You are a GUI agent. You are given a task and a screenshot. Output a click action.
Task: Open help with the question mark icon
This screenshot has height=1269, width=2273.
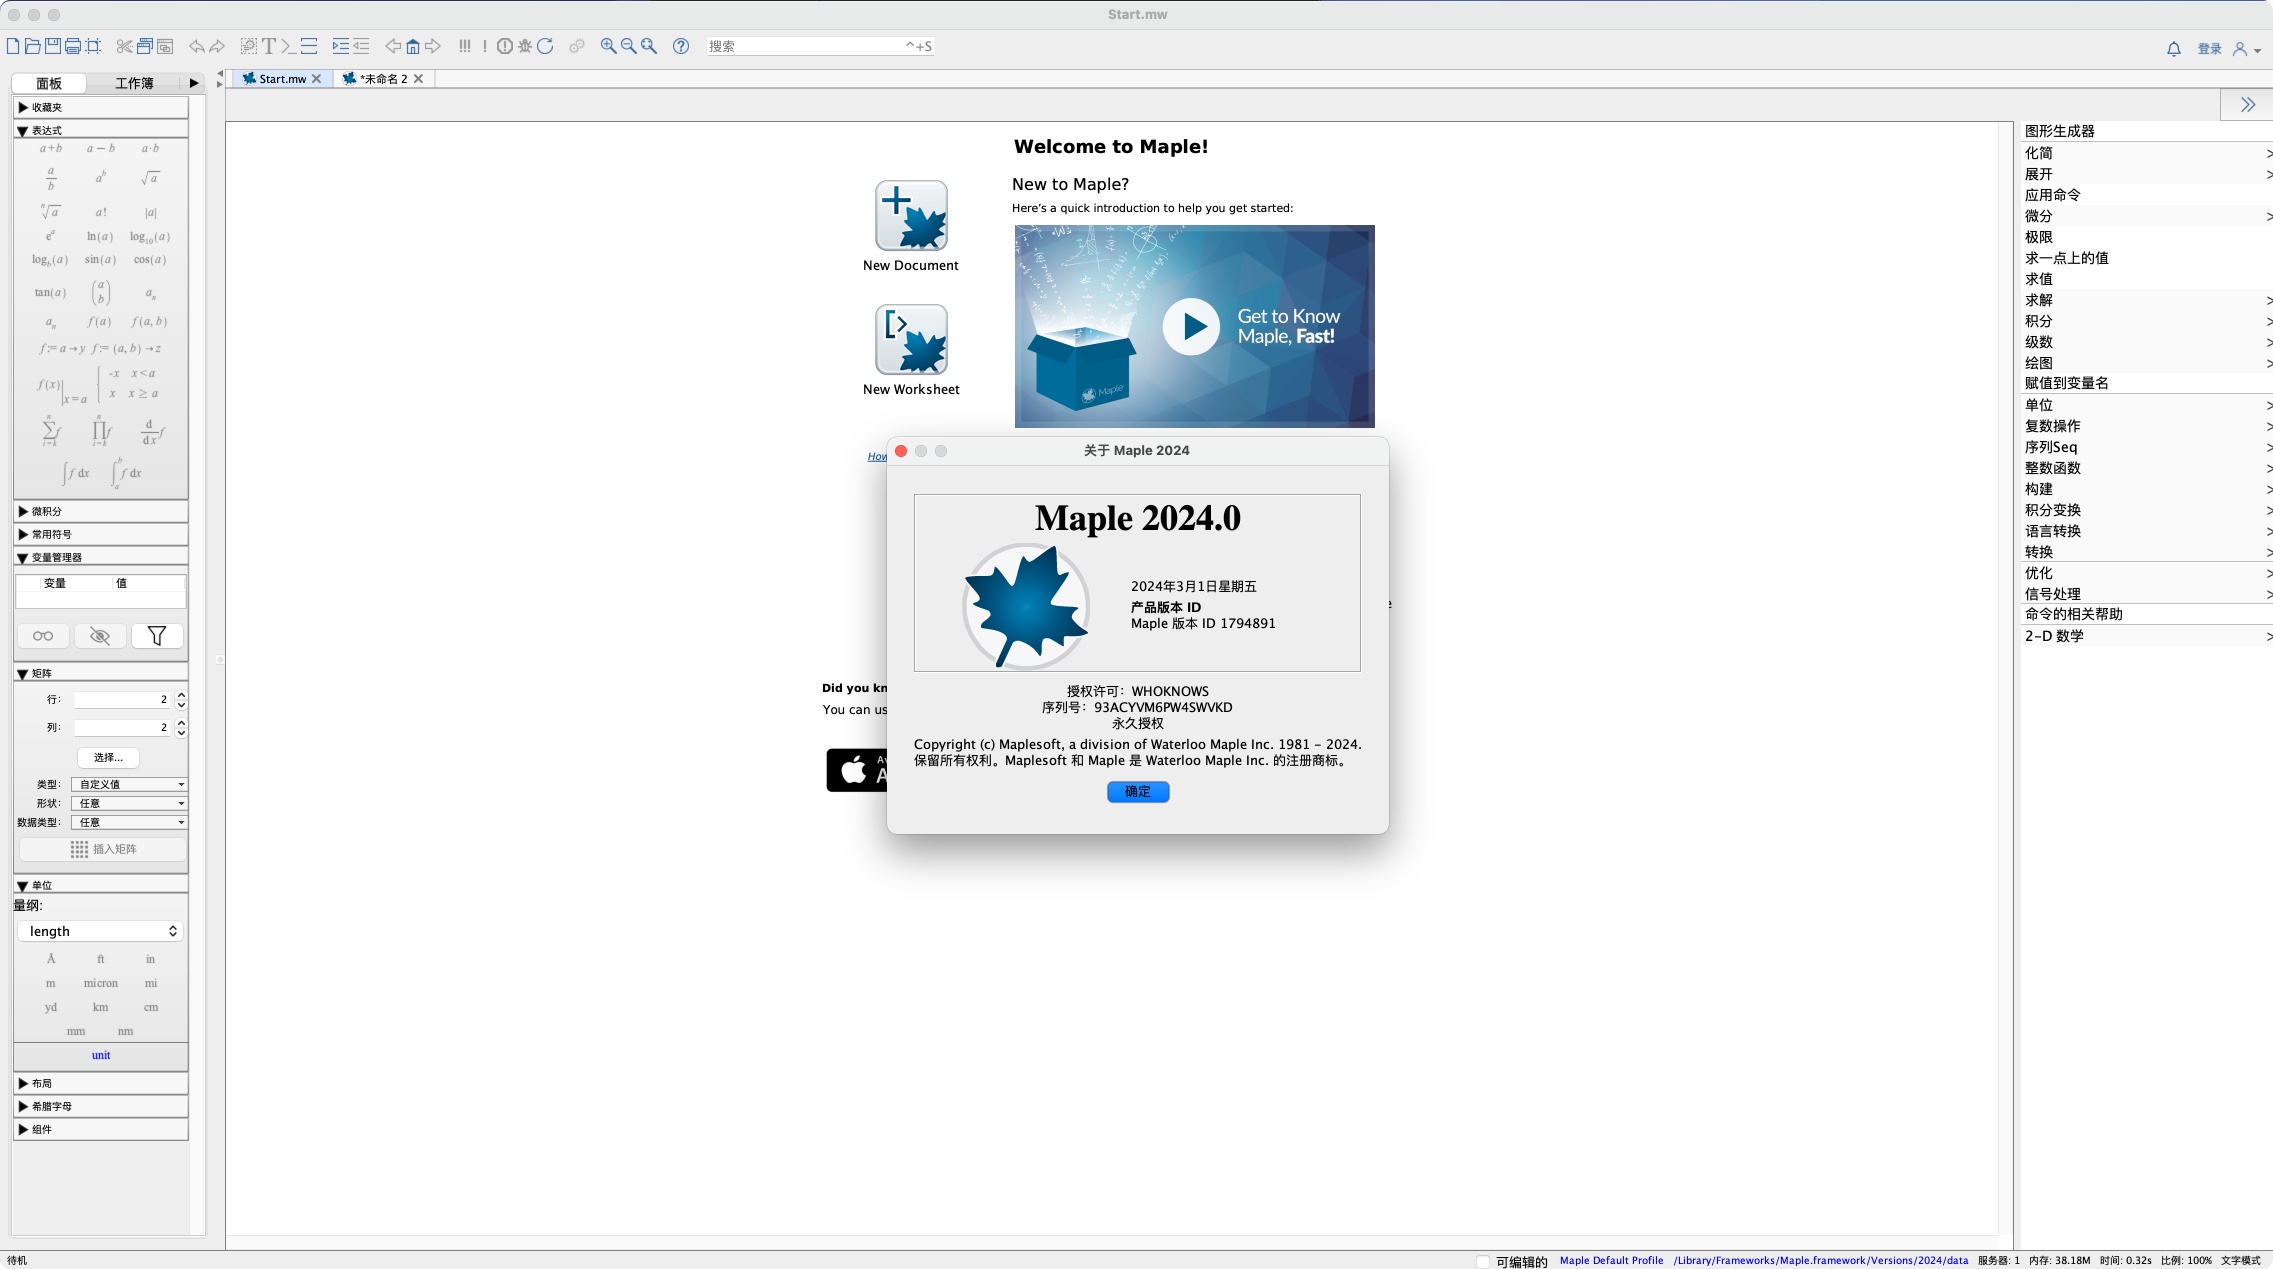point(681,46)
